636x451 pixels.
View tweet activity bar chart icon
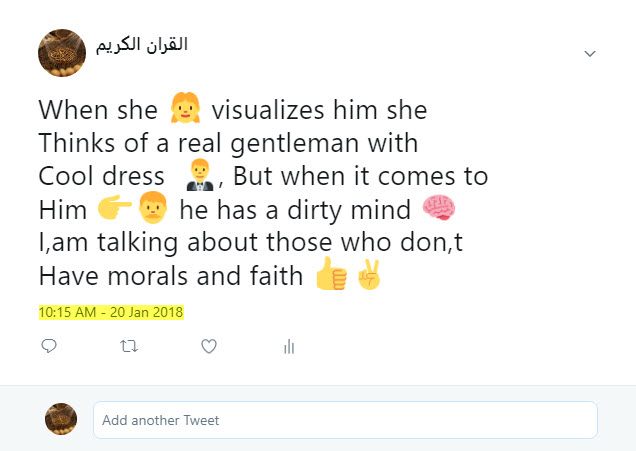(x=289, y=346)
